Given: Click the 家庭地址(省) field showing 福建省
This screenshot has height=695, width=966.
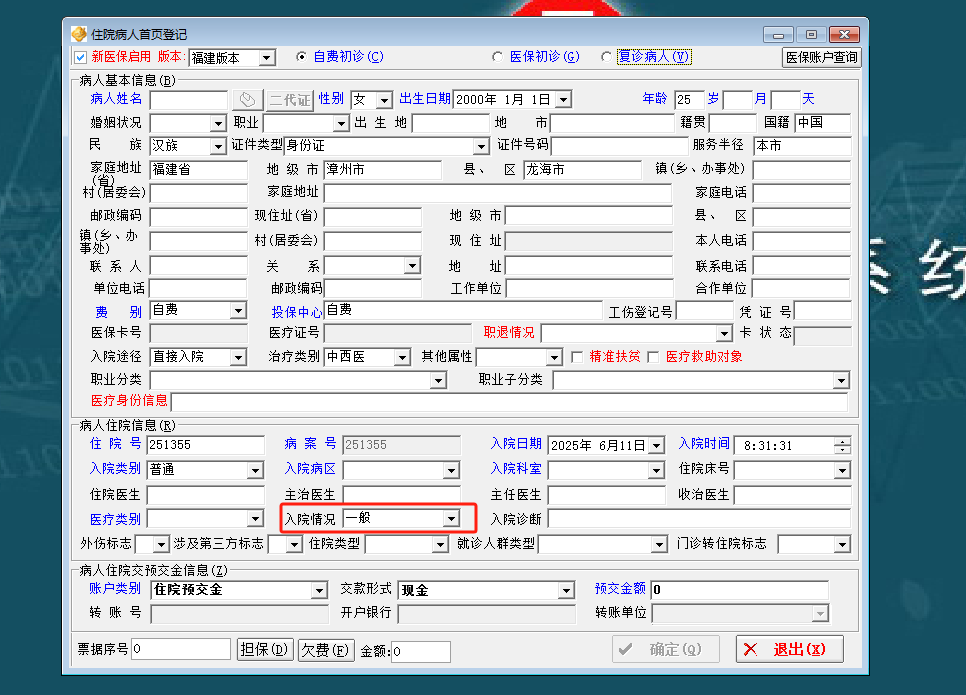Looking at the screenshot, I should tap(198, 169).
